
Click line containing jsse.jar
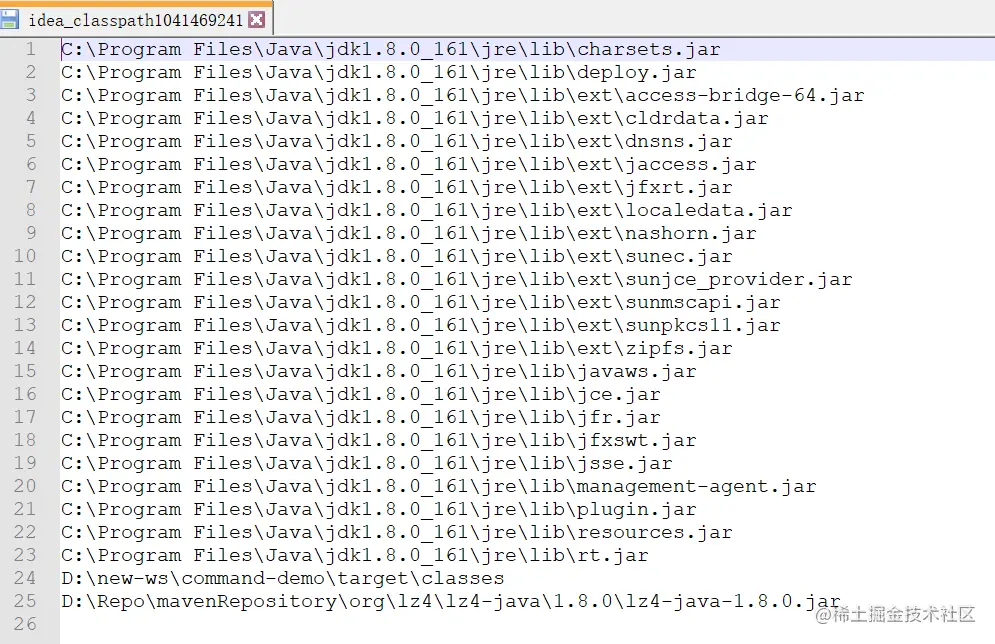[367, 463]
